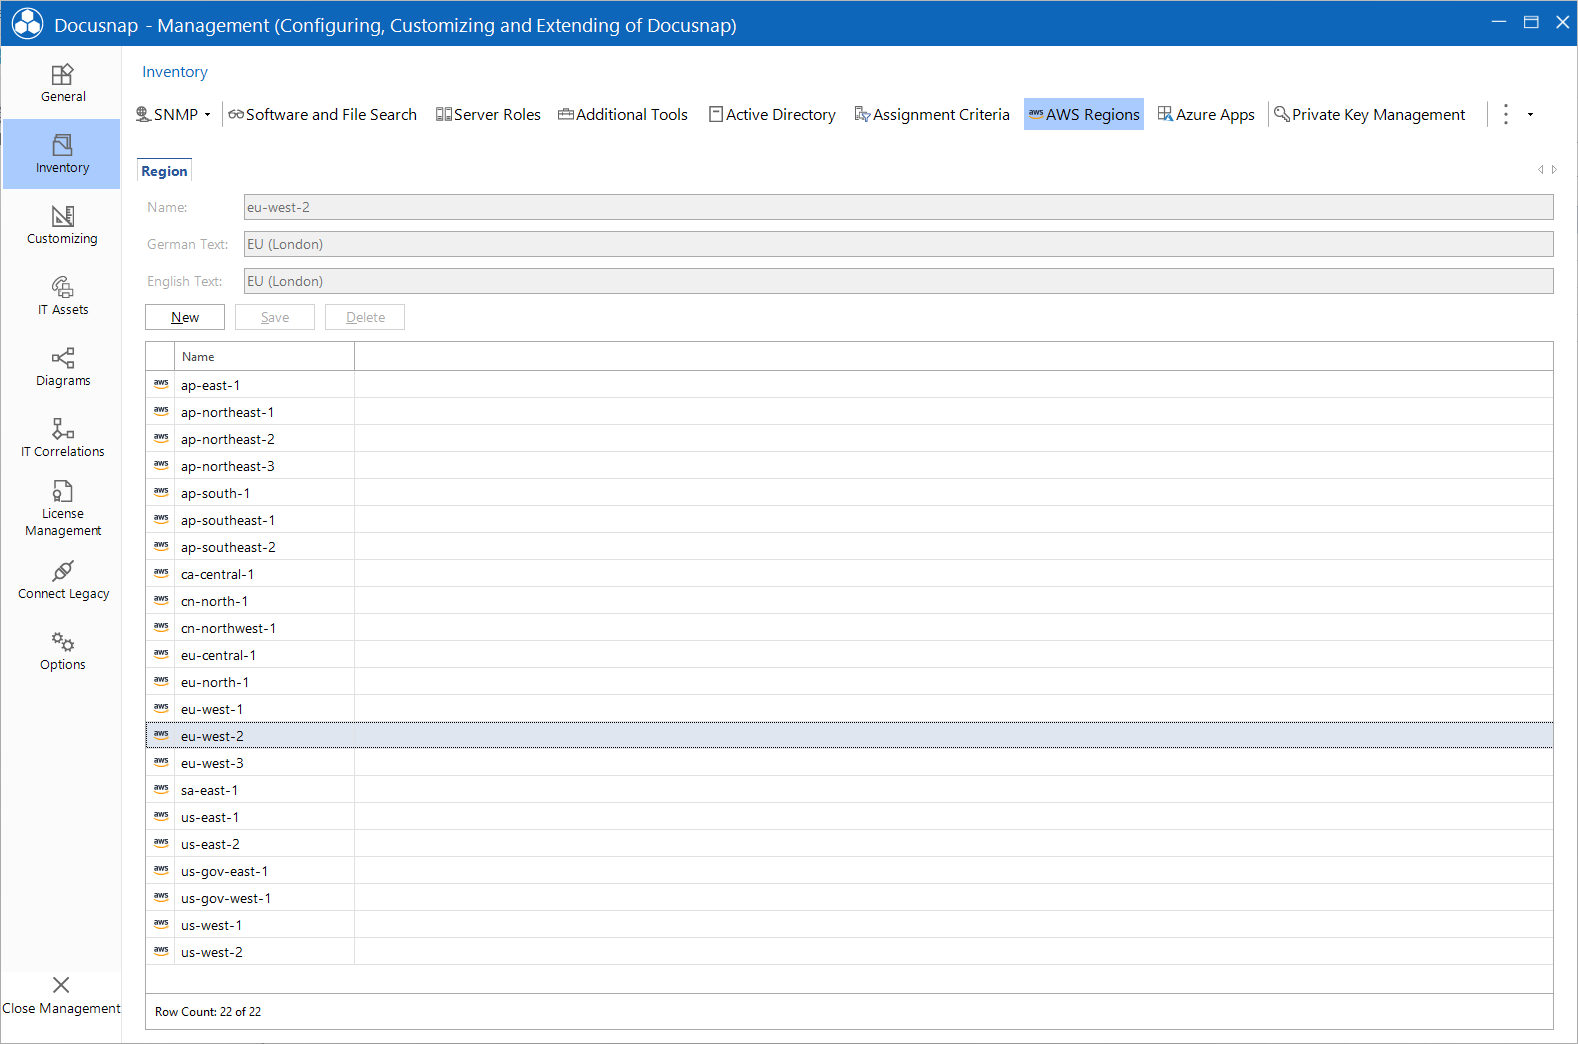Open the Customizing section
The width and height of the screenshot is (1578, 1044).
62,225
